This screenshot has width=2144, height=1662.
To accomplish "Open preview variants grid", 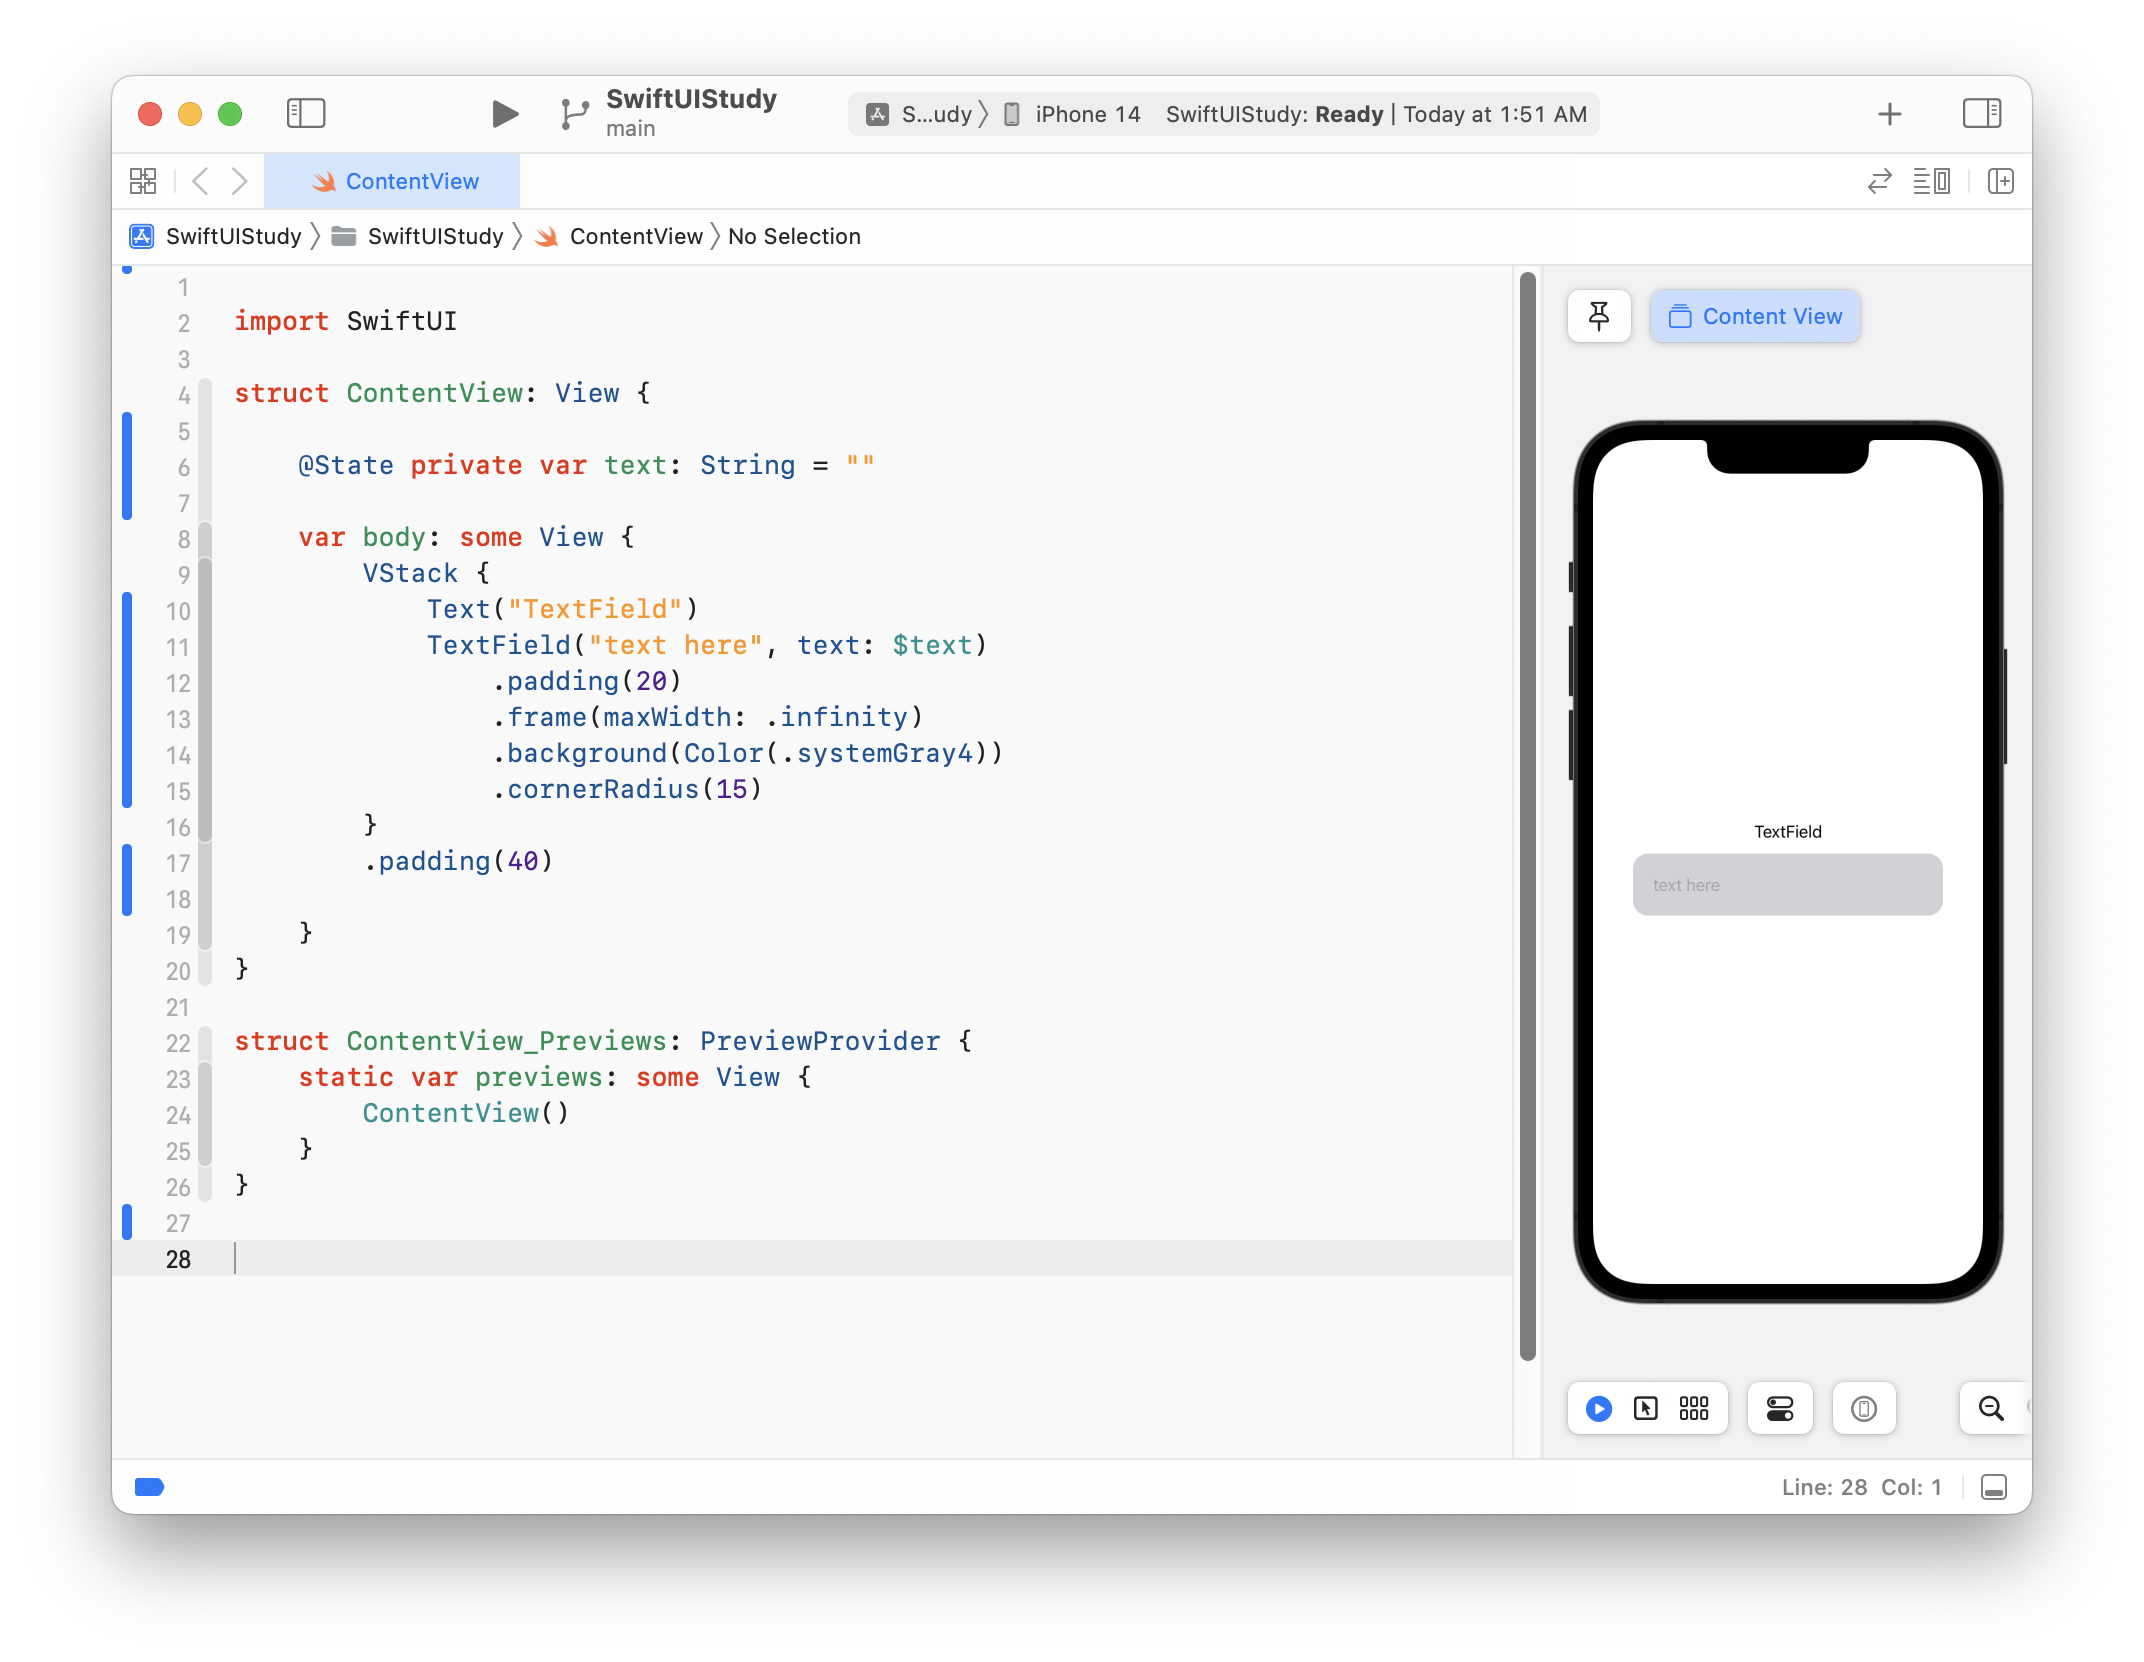I will (1694, 1409).
